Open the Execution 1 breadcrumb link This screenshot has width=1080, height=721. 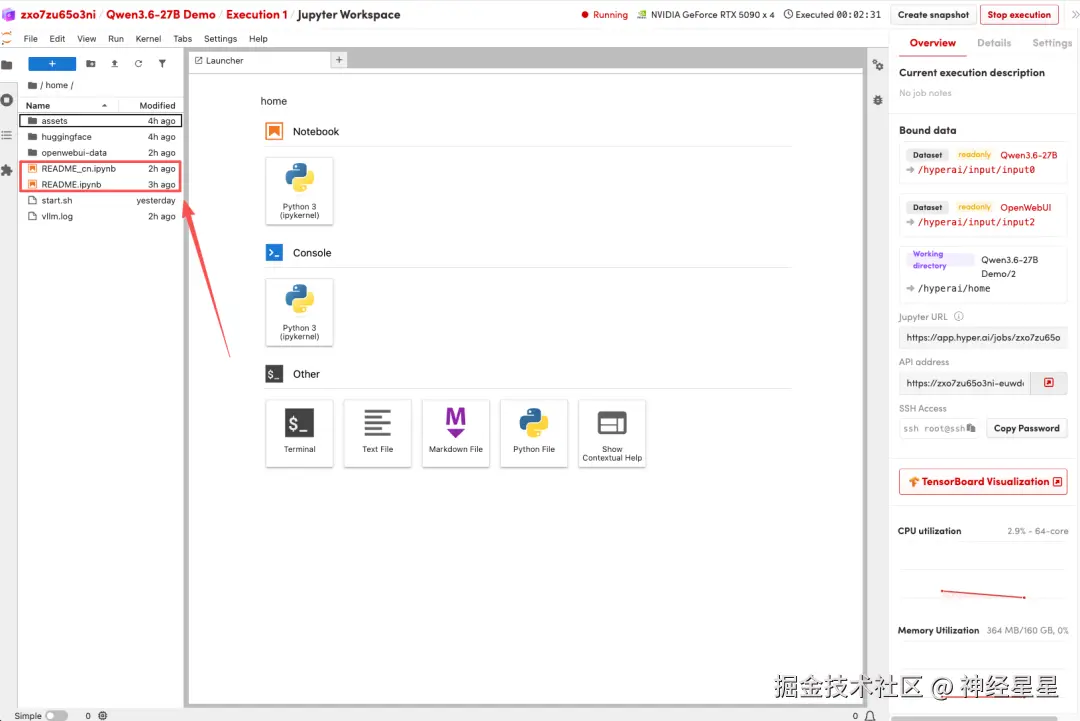point(257,14)
